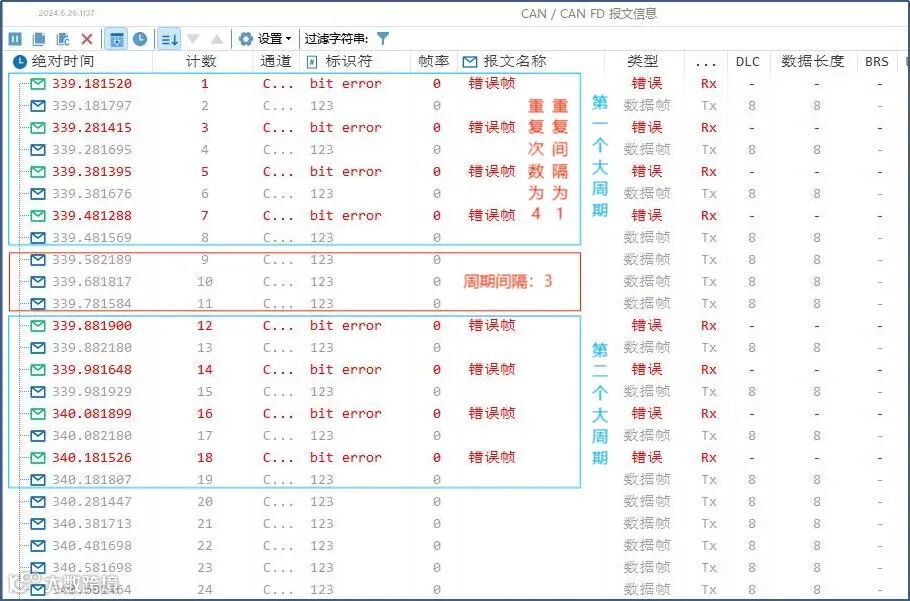Click envelope icon of row 339.582189
This screenshot has height=601, width=910.
click(x=38, y=260)
